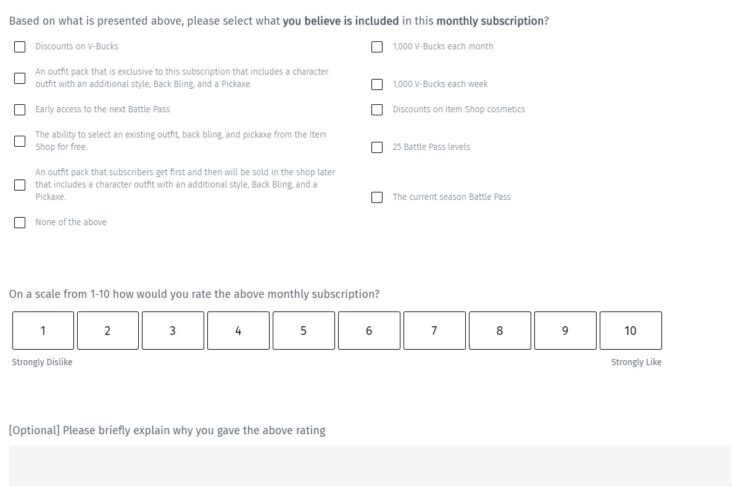Select Early access to next Battle Pass checkbox
Screen dimensions: 741x486
(x=20, y=110)
